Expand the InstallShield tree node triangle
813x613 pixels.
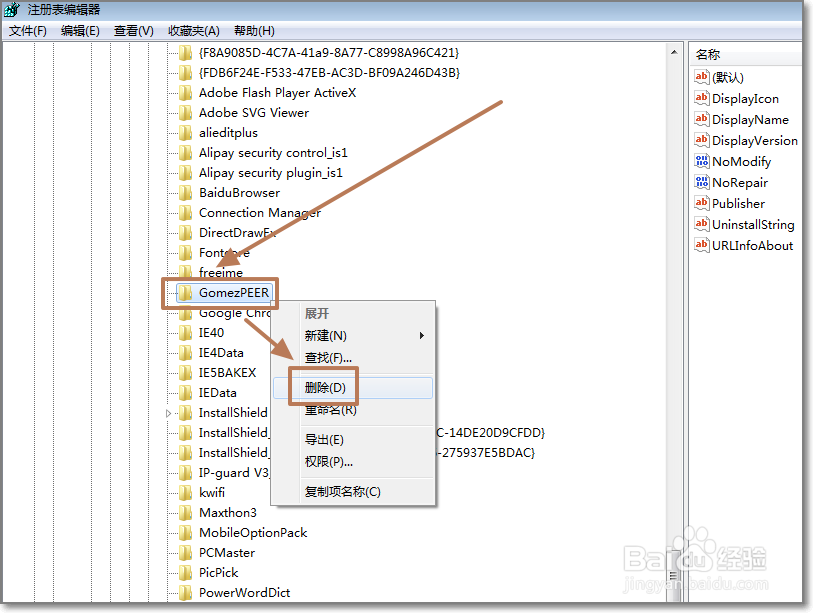click(169, 413)
